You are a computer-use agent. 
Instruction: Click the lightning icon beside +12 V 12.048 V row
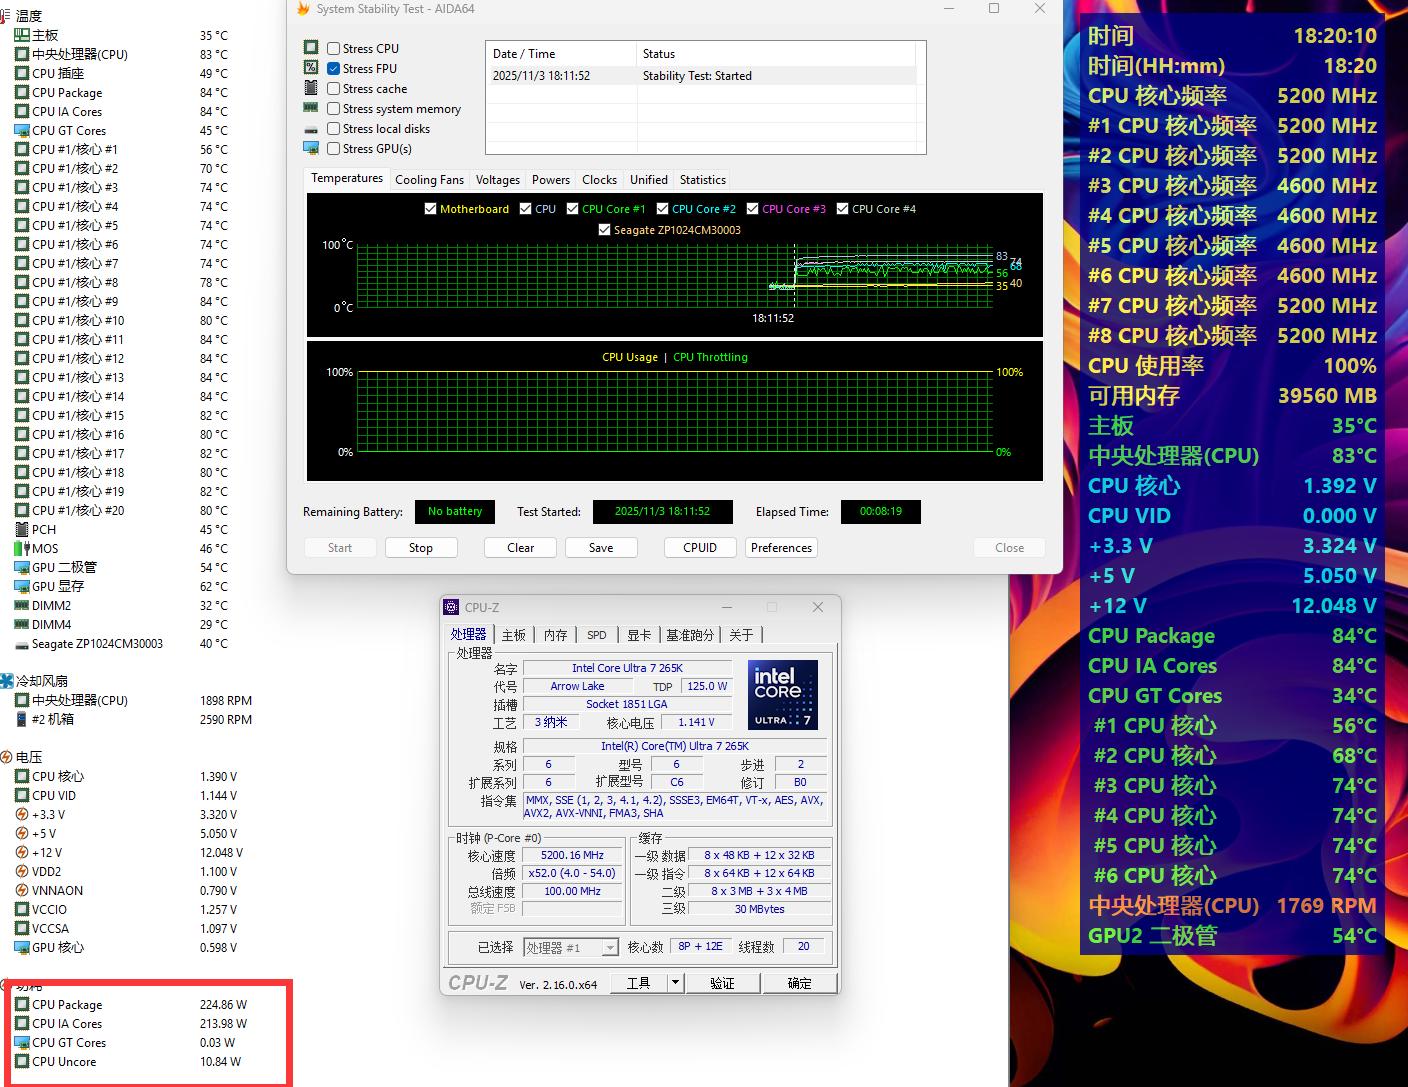[x=22, y=852]
